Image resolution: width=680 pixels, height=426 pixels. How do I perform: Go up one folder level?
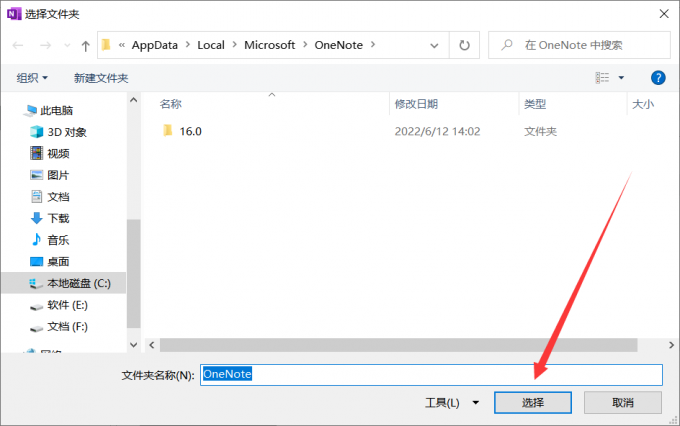click(85, 46)
